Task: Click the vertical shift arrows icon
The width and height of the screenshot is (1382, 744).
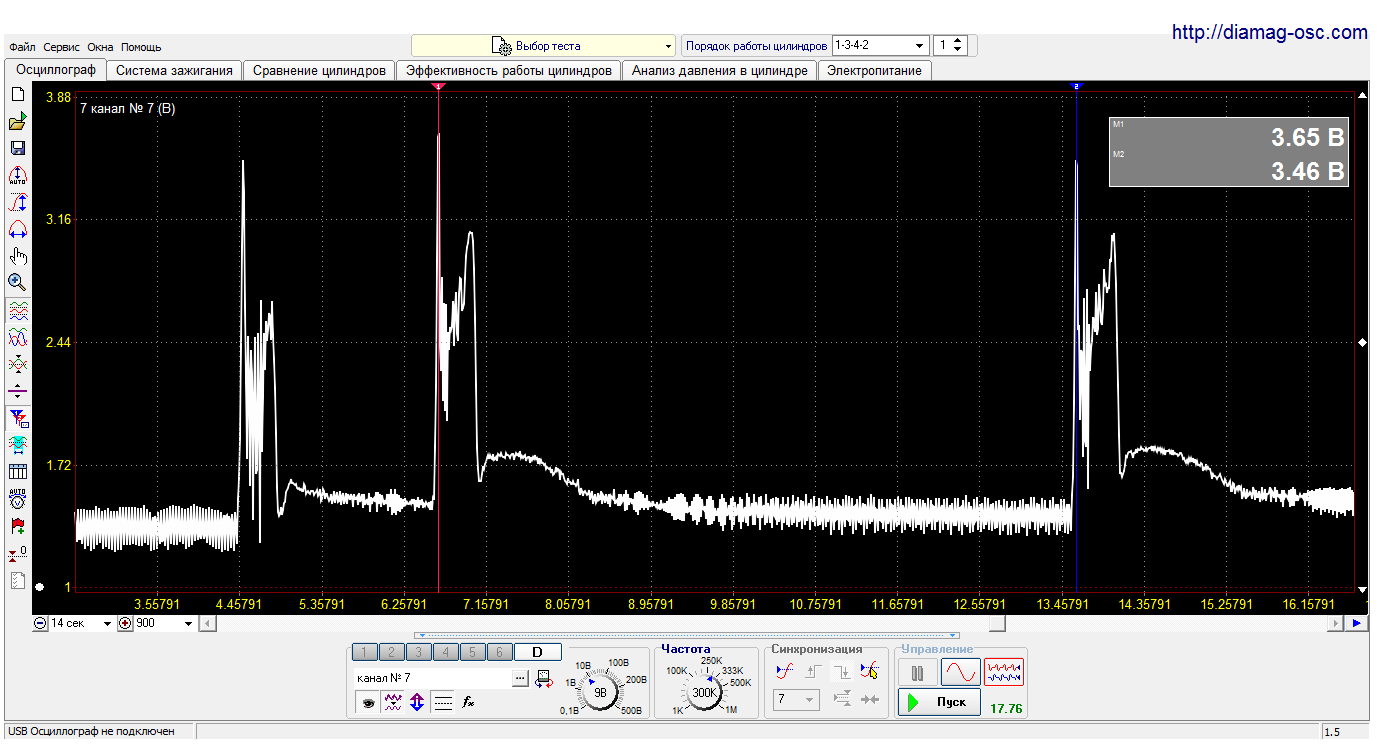Action: [417, 703]
